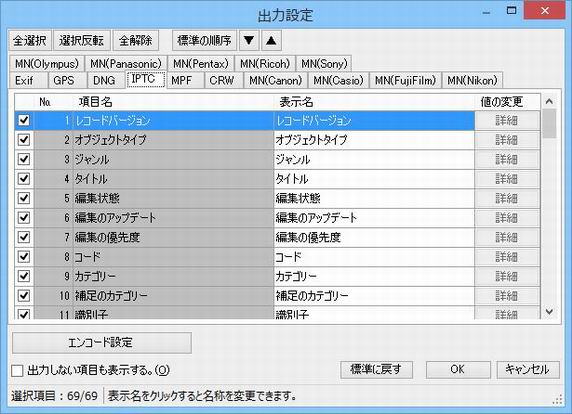572x414 pixels.
Task: Enable 出力しない項目も表示する option
Action: [17, 371]
